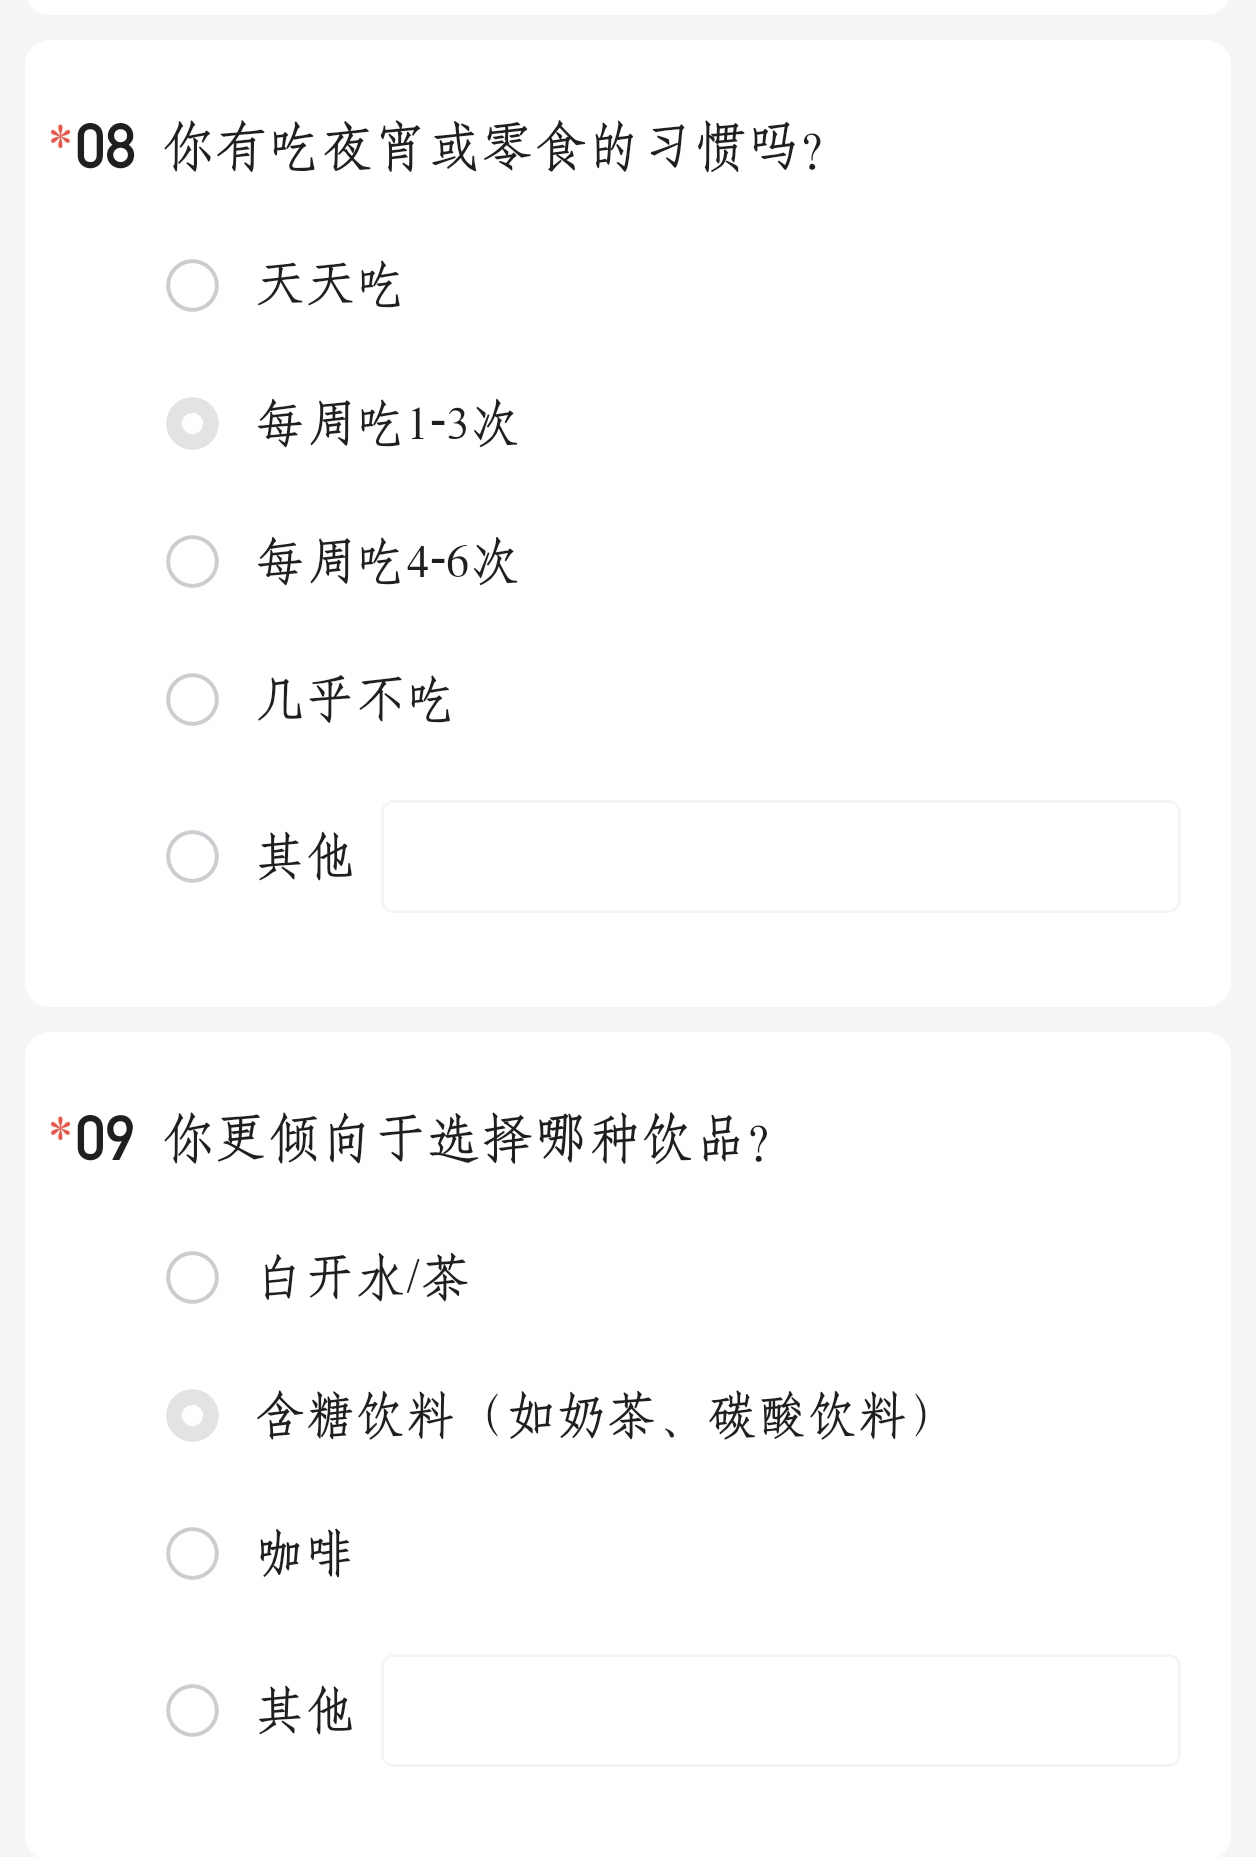Click the 几乎不吃 label text
Screen dimensions: 1256x1857
354,699
